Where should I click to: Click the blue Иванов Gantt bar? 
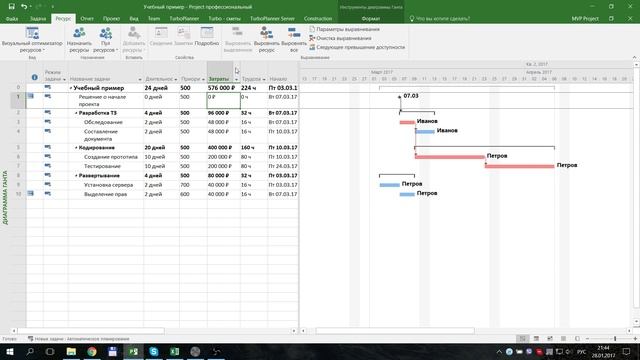pos(425,132)
